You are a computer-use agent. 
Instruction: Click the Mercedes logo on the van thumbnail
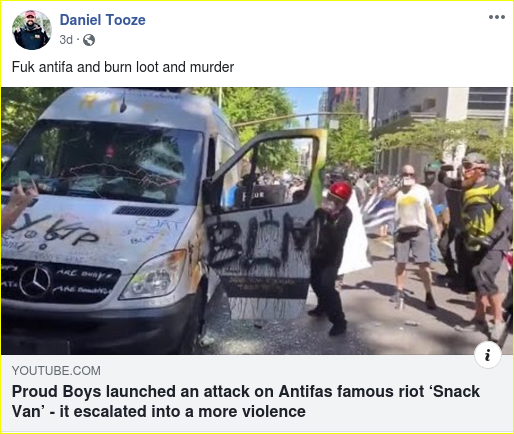pos(35,281)
